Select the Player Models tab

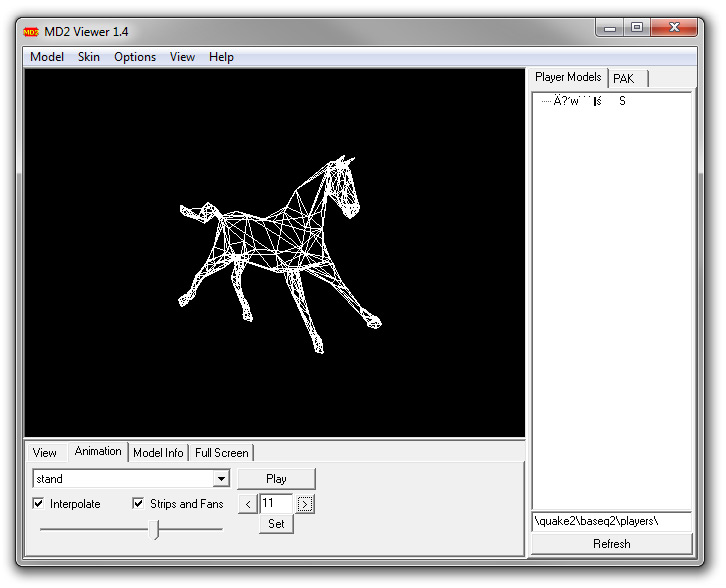click(568, 78)
